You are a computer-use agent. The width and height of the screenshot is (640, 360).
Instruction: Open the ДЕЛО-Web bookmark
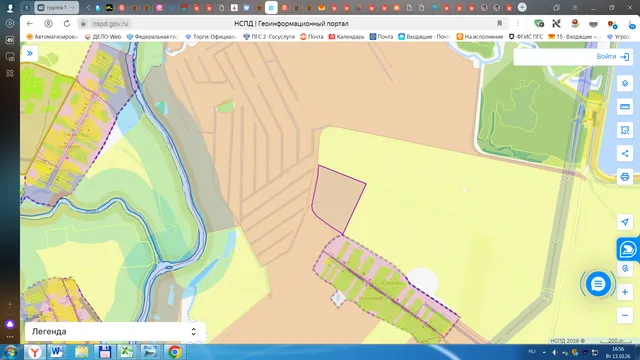coord(103,37)
